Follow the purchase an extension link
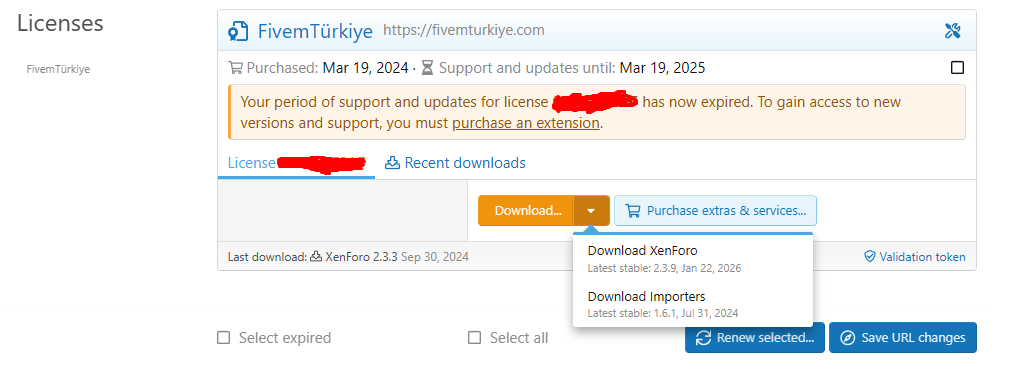 (525, 123)
